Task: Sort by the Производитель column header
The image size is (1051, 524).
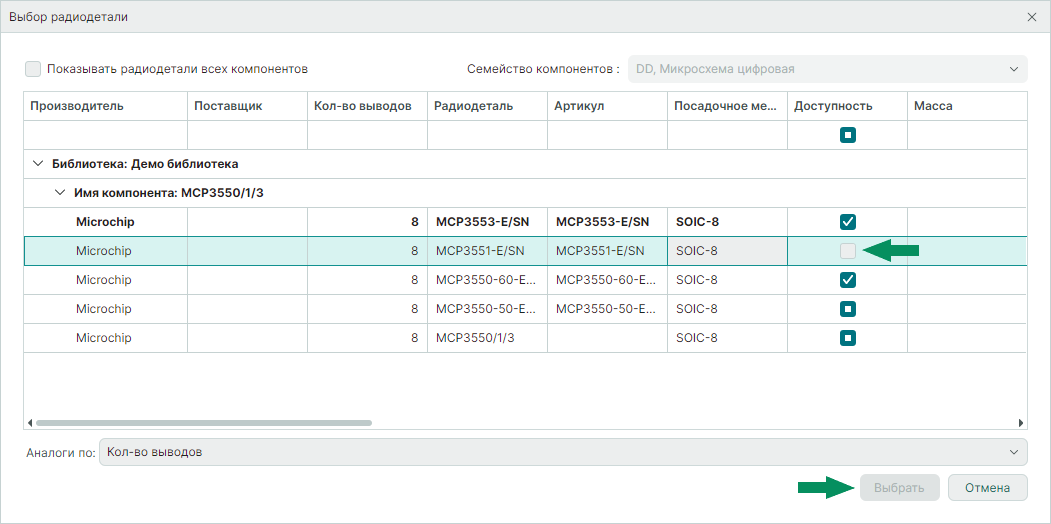Action: 105,106
